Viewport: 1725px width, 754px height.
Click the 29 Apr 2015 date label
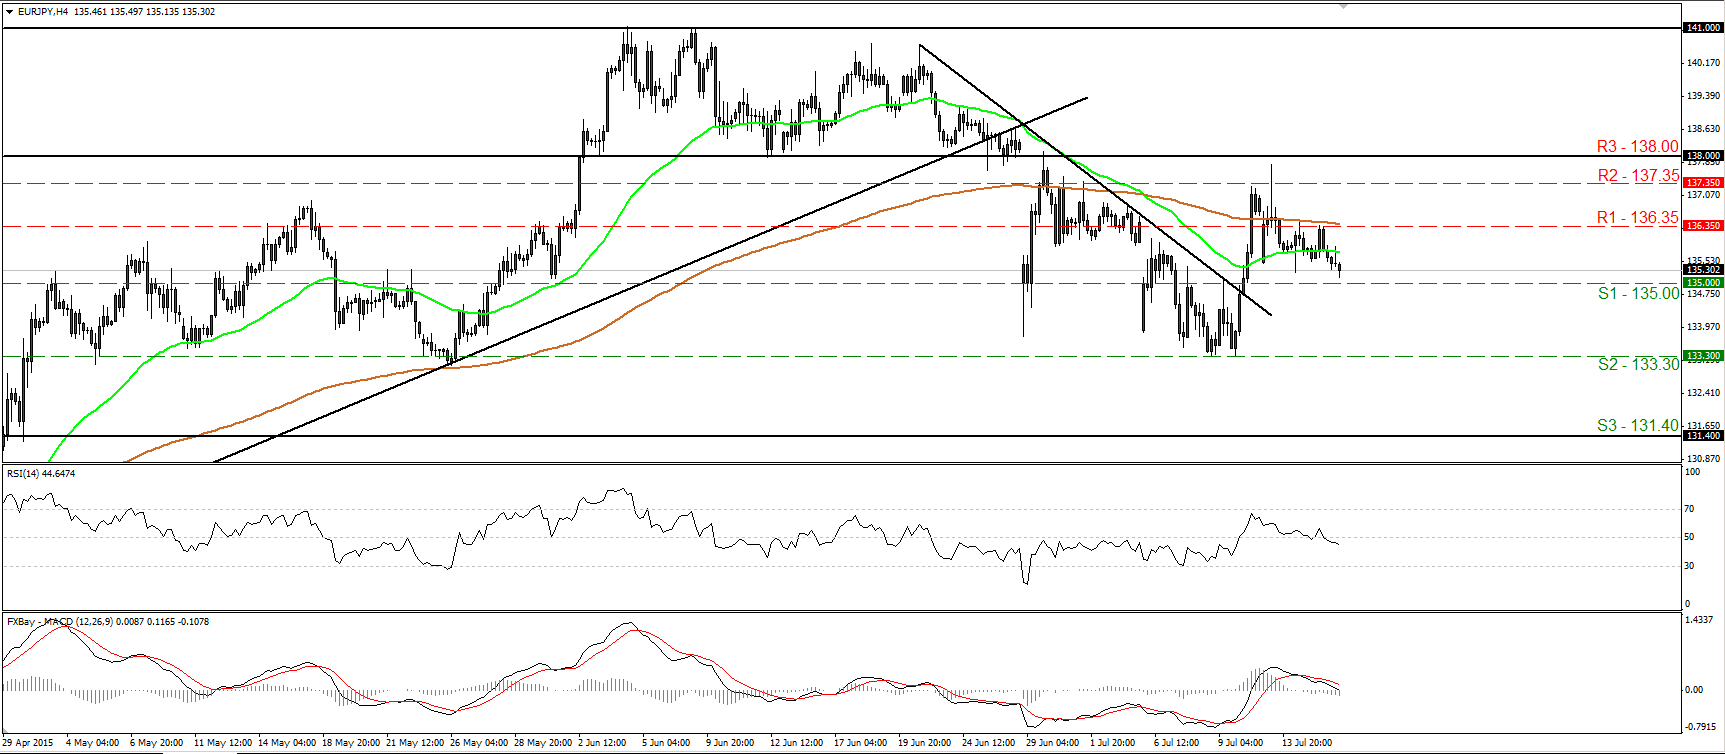click(28, 743)
